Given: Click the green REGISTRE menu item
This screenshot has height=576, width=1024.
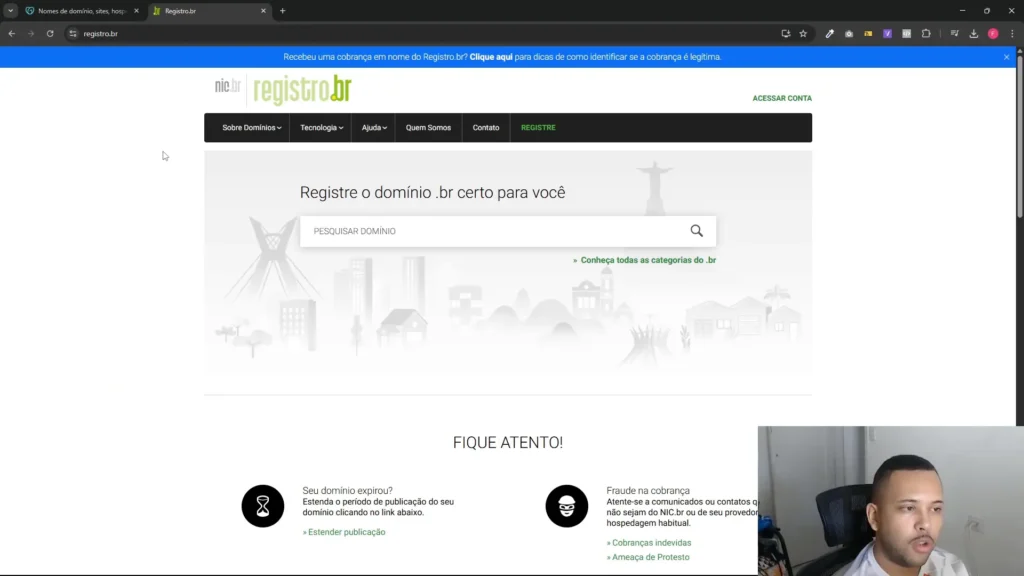Looking at the screenshot, I should (538, 127).
